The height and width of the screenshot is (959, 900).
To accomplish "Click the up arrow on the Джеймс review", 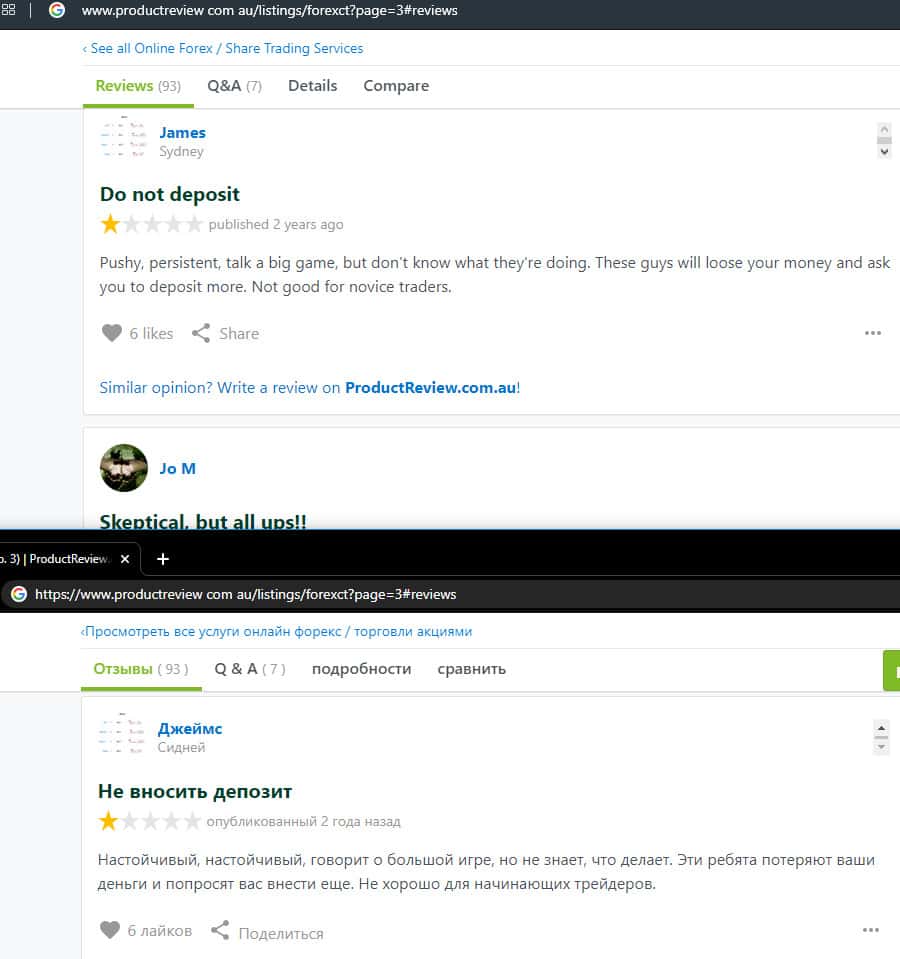I will pyautogui.click(x=881, y=727).
